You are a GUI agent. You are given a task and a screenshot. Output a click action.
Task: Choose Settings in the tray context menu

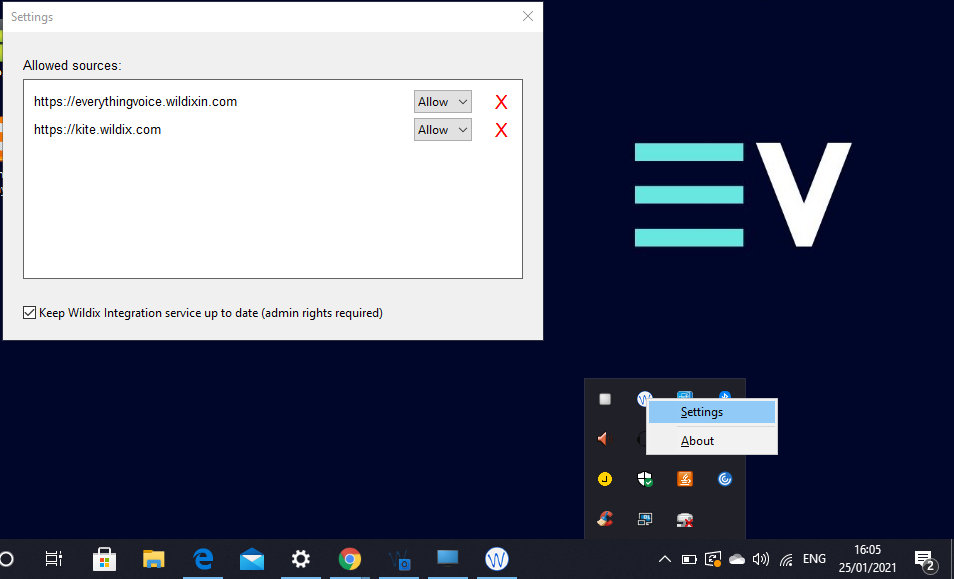712,412
